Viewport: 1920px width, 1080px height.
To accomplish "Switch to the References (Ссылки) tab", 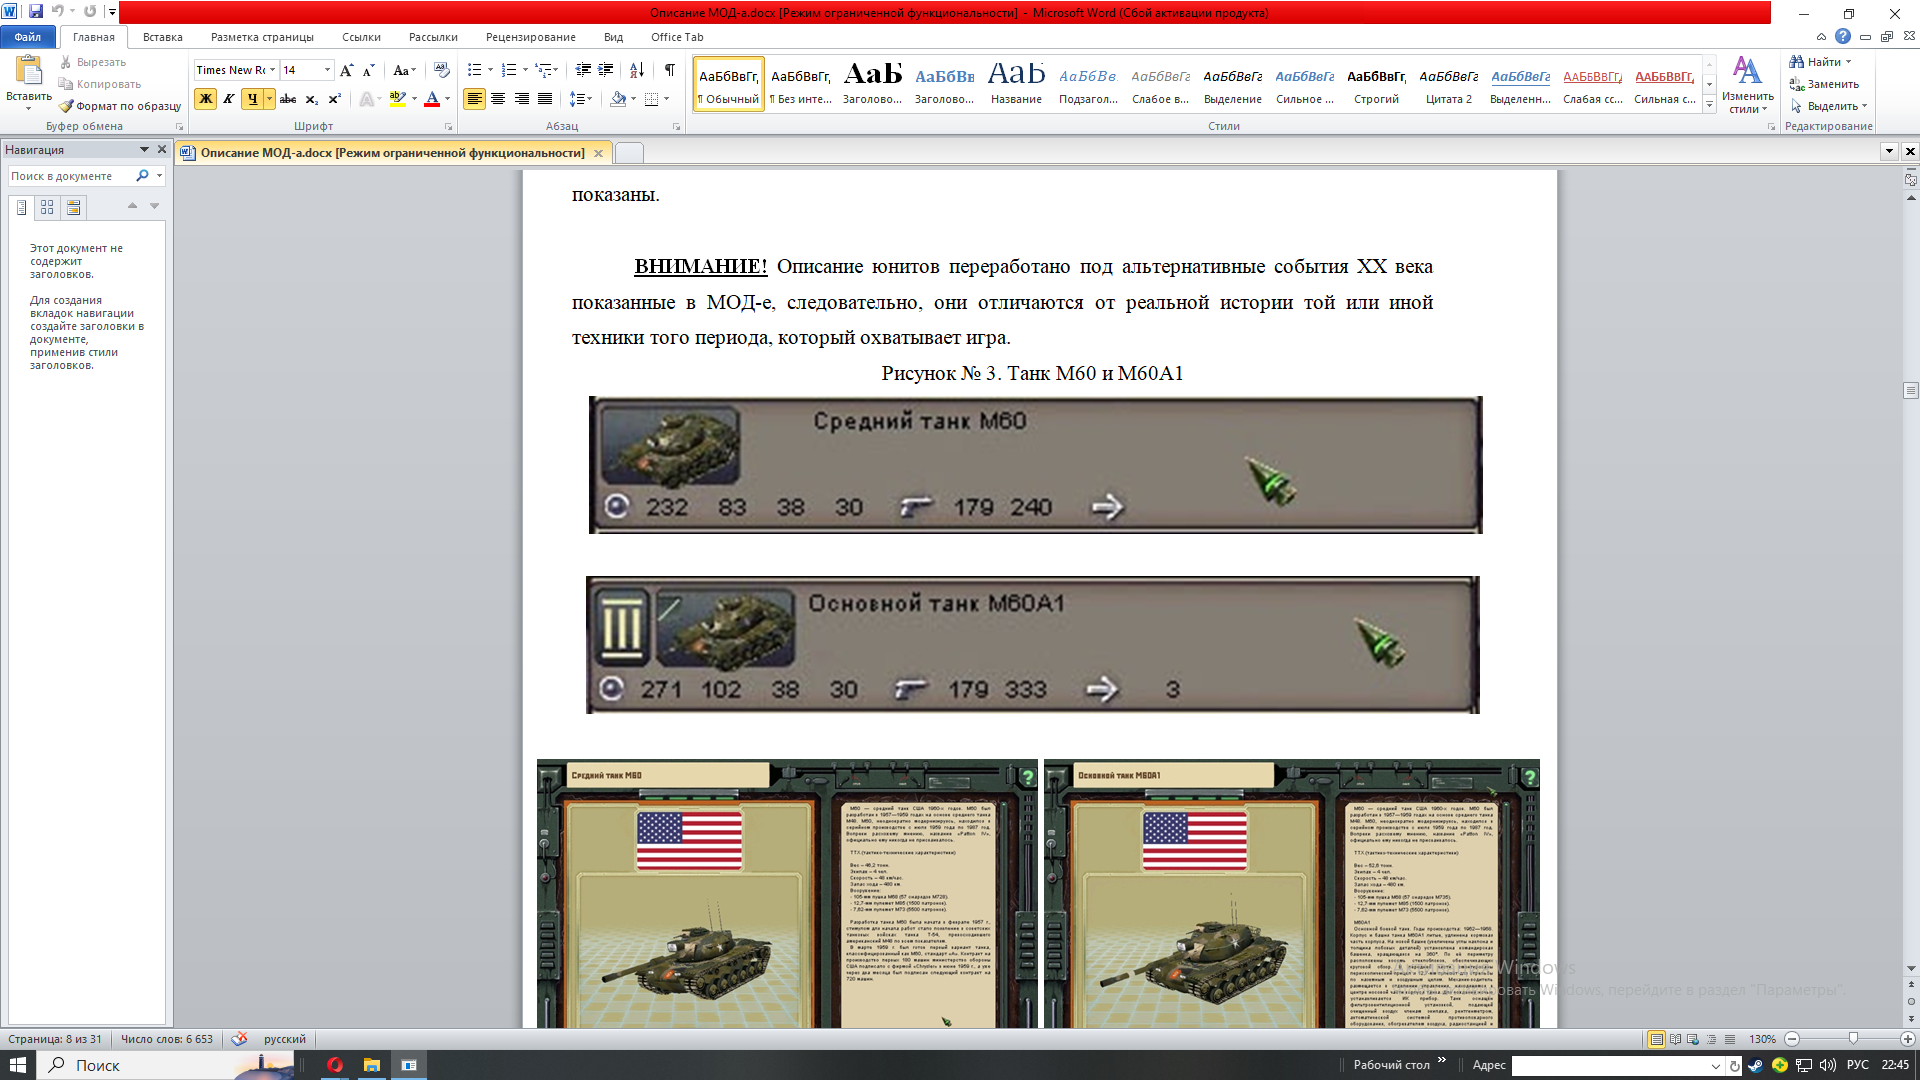I will (361, 37).
